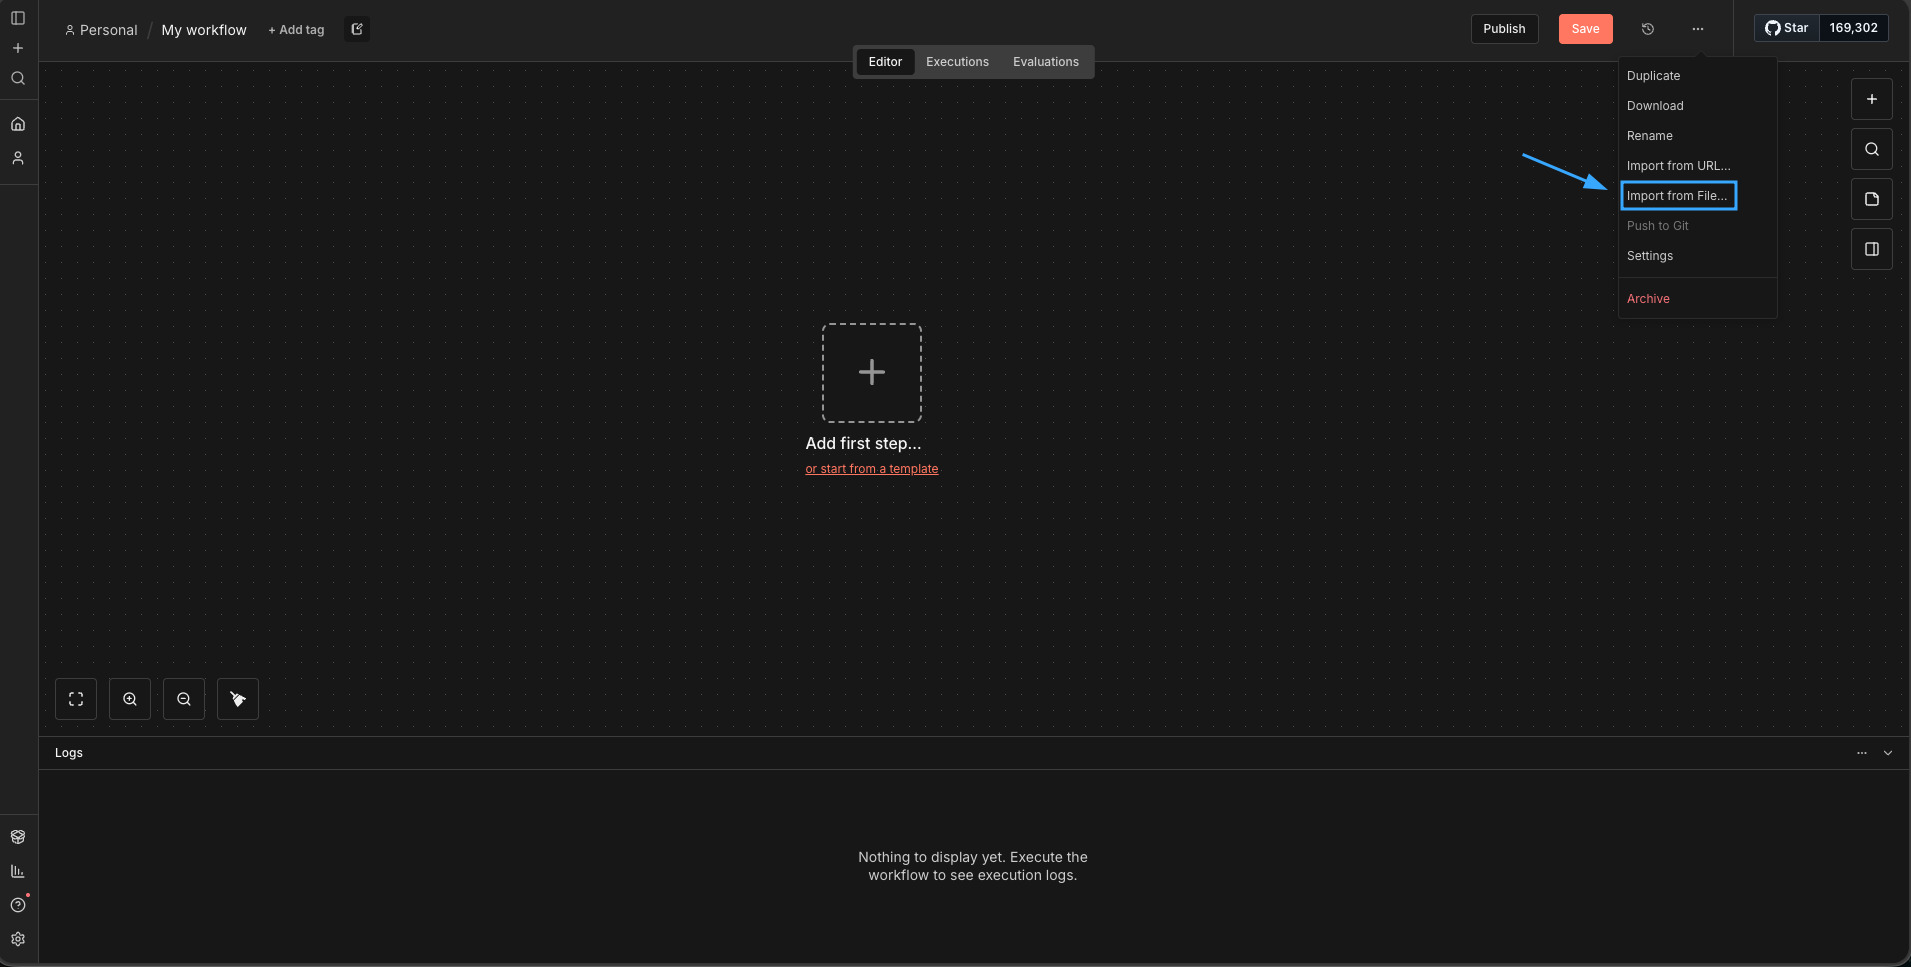
Task: Fit workflow to view using frame icon
Action: coord(76,699)
